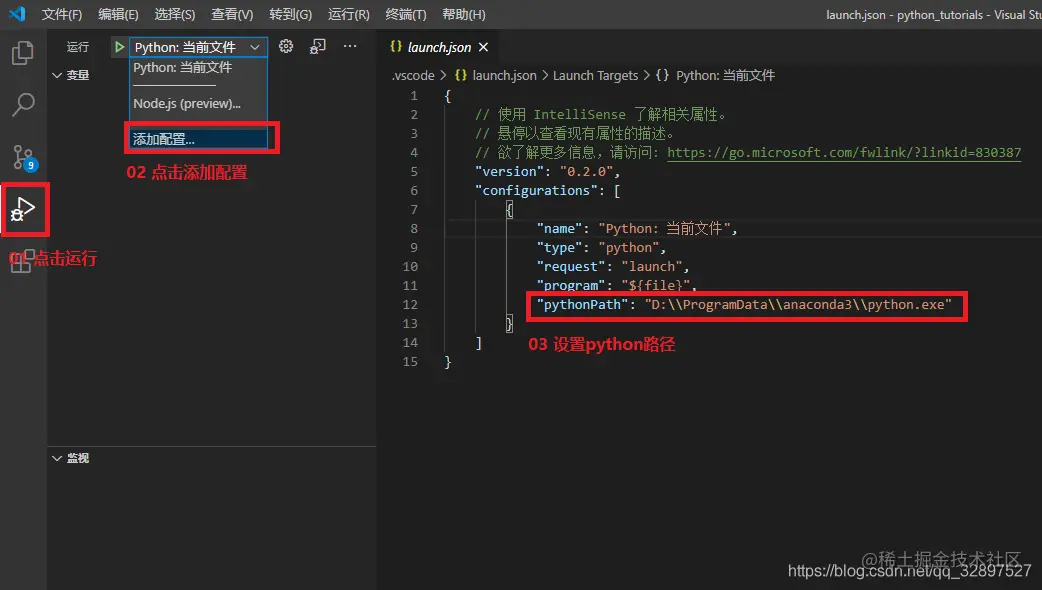
Task: Click the "request" key on line 10
Action: pyautogui.click(x=571, y=266)
